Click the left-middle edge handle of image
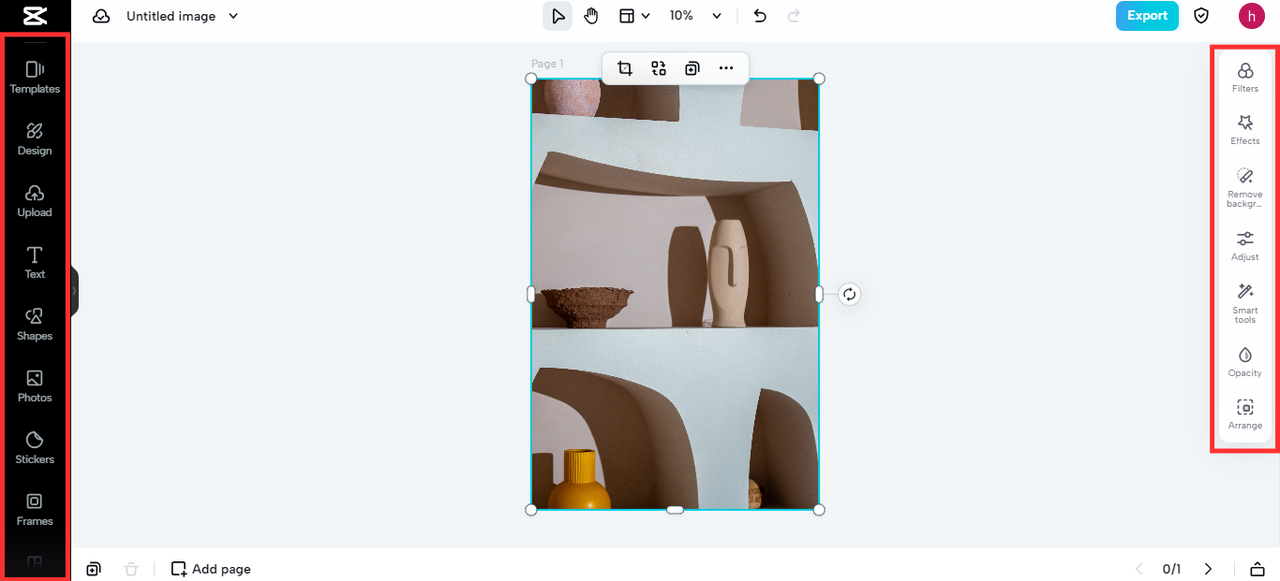The height and width of the screenshot is (581, 1280). pyautogui.click(x=531, y=294)
